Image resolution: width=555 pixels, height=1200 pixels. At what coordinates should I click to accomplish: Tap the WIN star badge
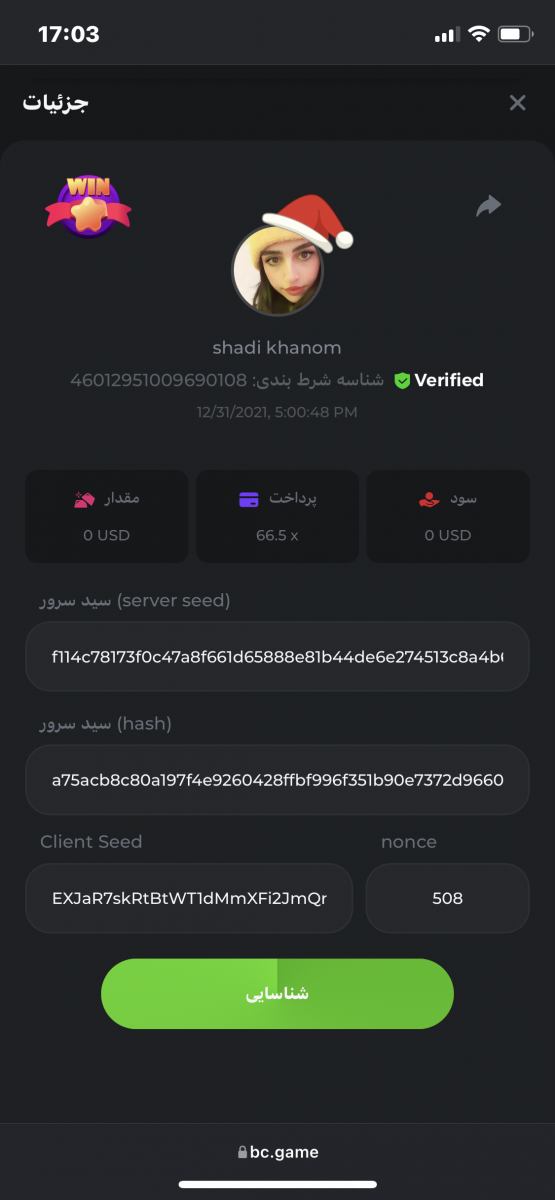coord(88,206)
